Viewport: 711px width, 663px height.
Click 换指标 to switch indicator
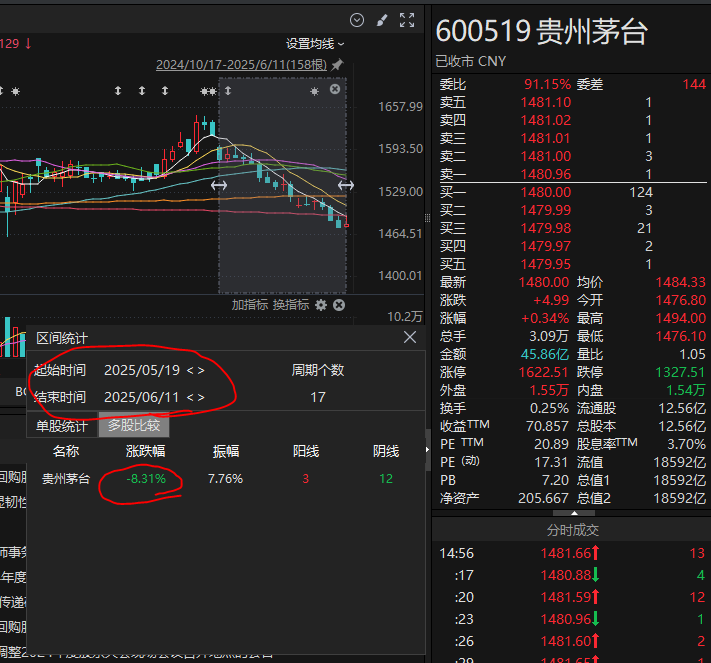click(x=291, y=305)
